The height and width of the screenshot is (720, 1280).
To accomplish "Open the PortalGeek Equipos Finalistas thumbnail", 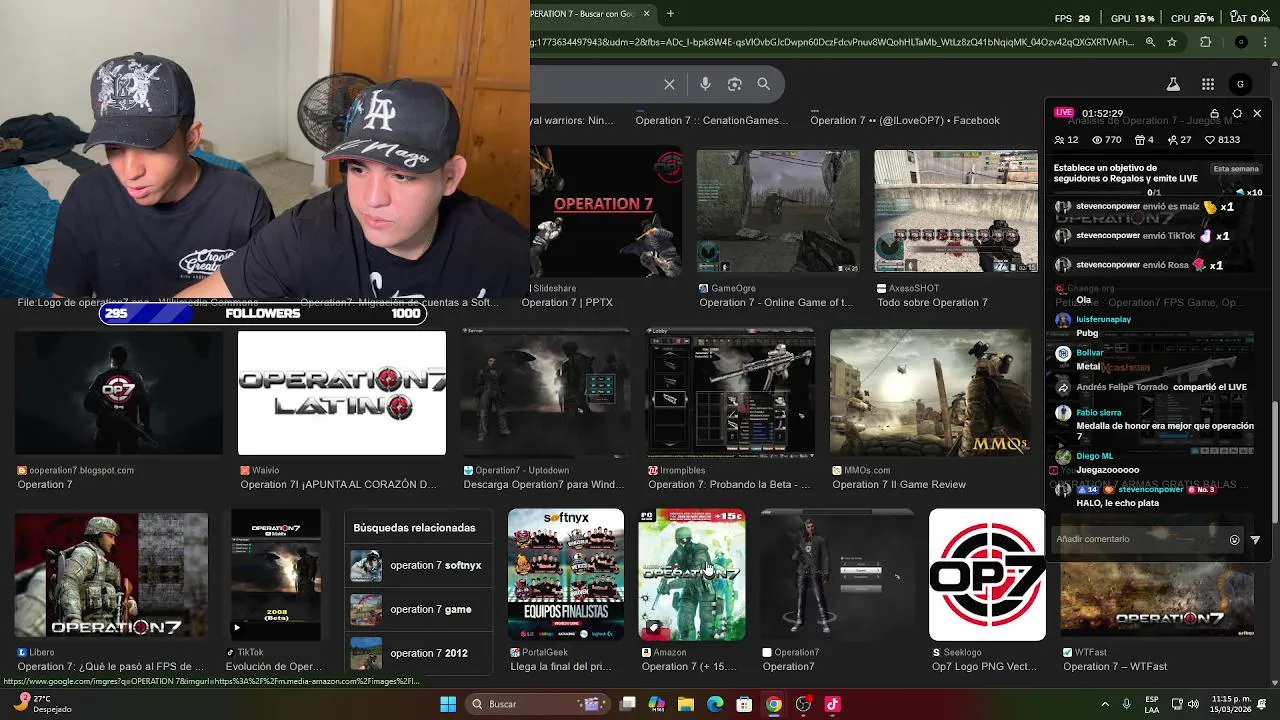I will coord(566,575).
